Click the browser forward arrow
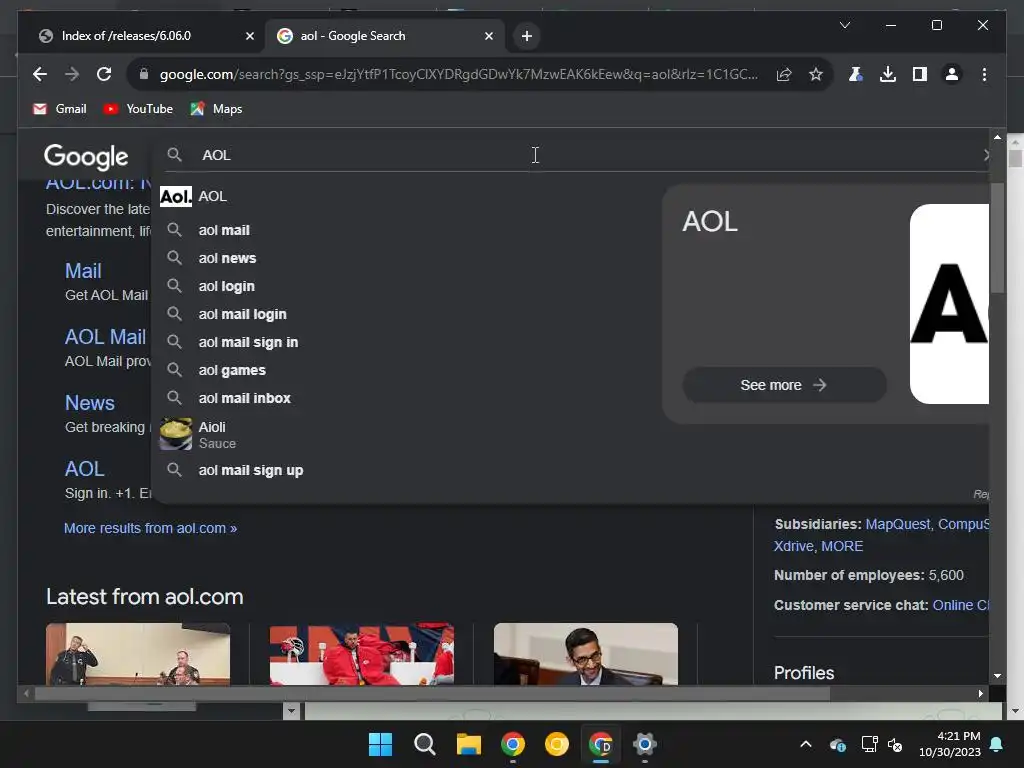Image resolution: width=1024 pixels, height=768 pixels. click(x=72, y=74)
